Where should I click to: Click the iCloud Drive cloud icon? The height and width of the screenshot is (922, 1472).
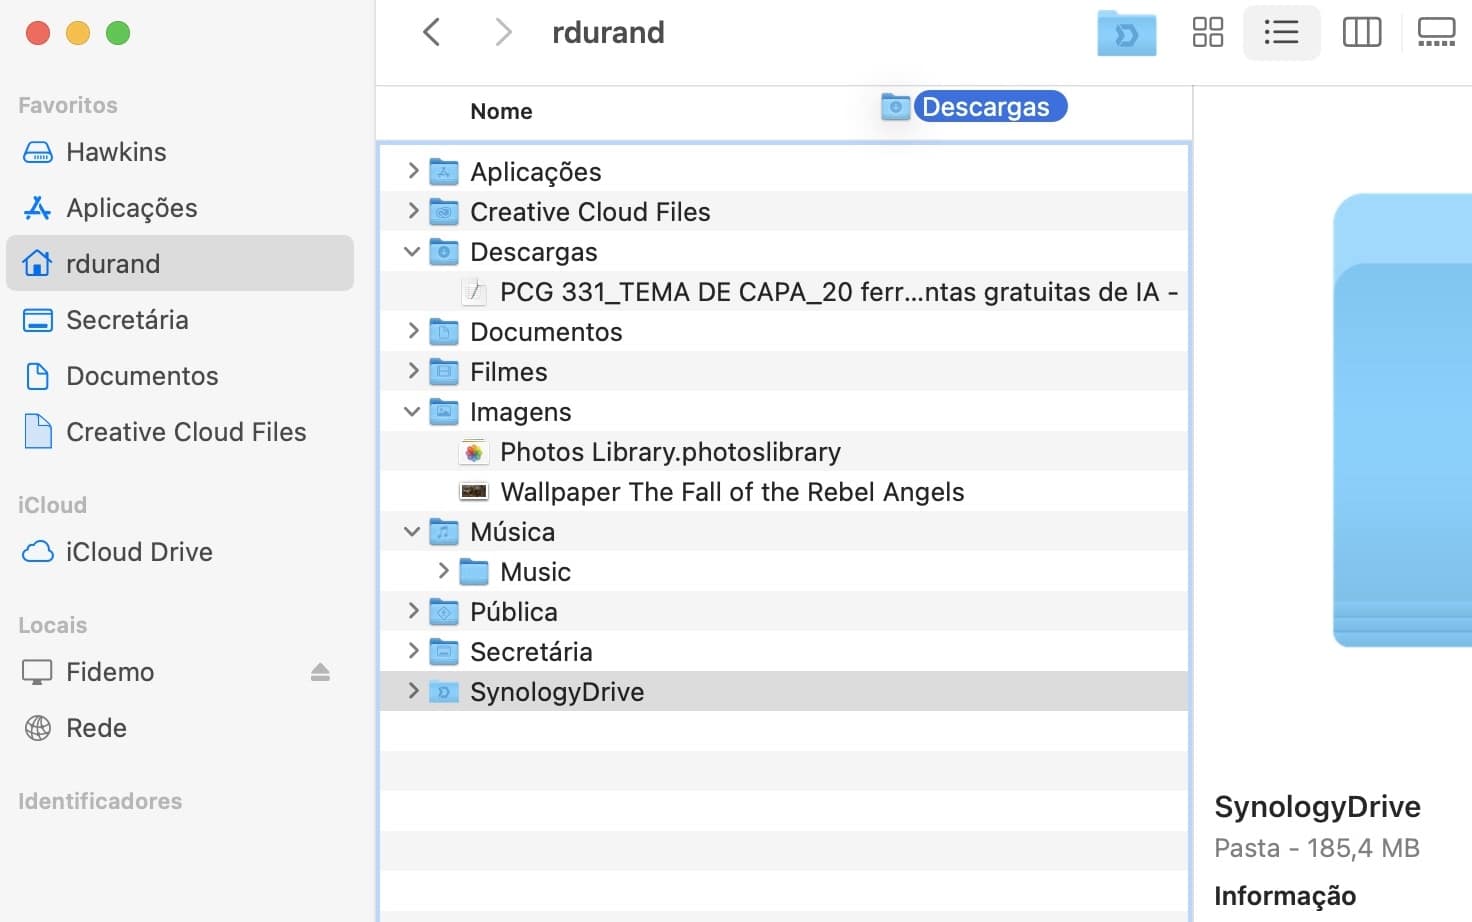tap(37, 552)
